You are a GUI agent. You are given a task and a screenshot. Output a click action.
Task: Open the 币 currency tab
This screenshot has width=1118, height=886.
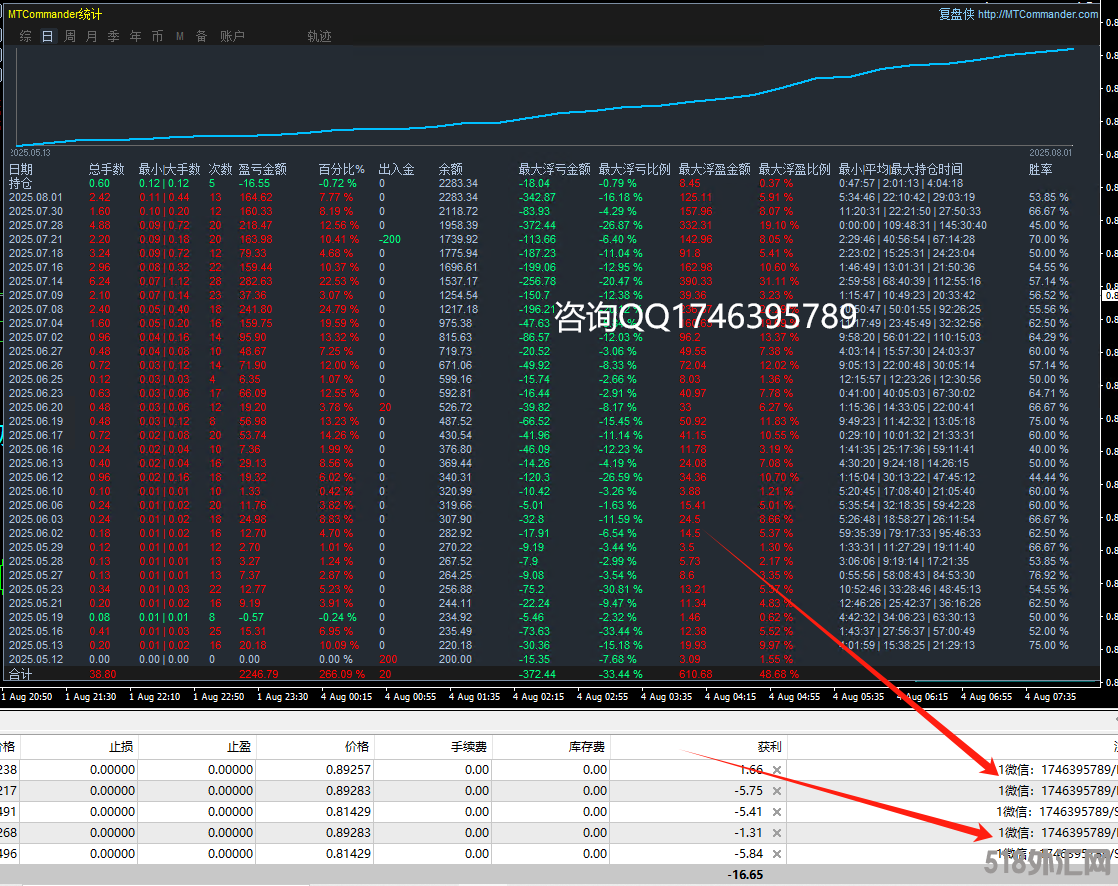pos(157,36)
